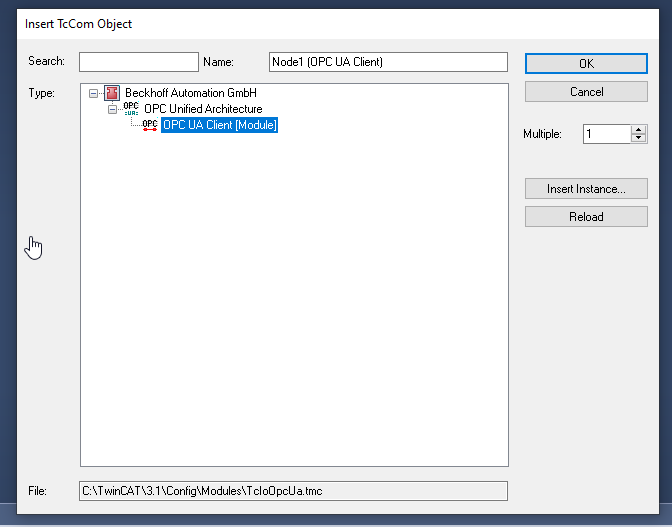The width and height of the screenshot is (672, 527).
Task: Select the OPC Unified Architecture tree label
Action: point(203,109)
